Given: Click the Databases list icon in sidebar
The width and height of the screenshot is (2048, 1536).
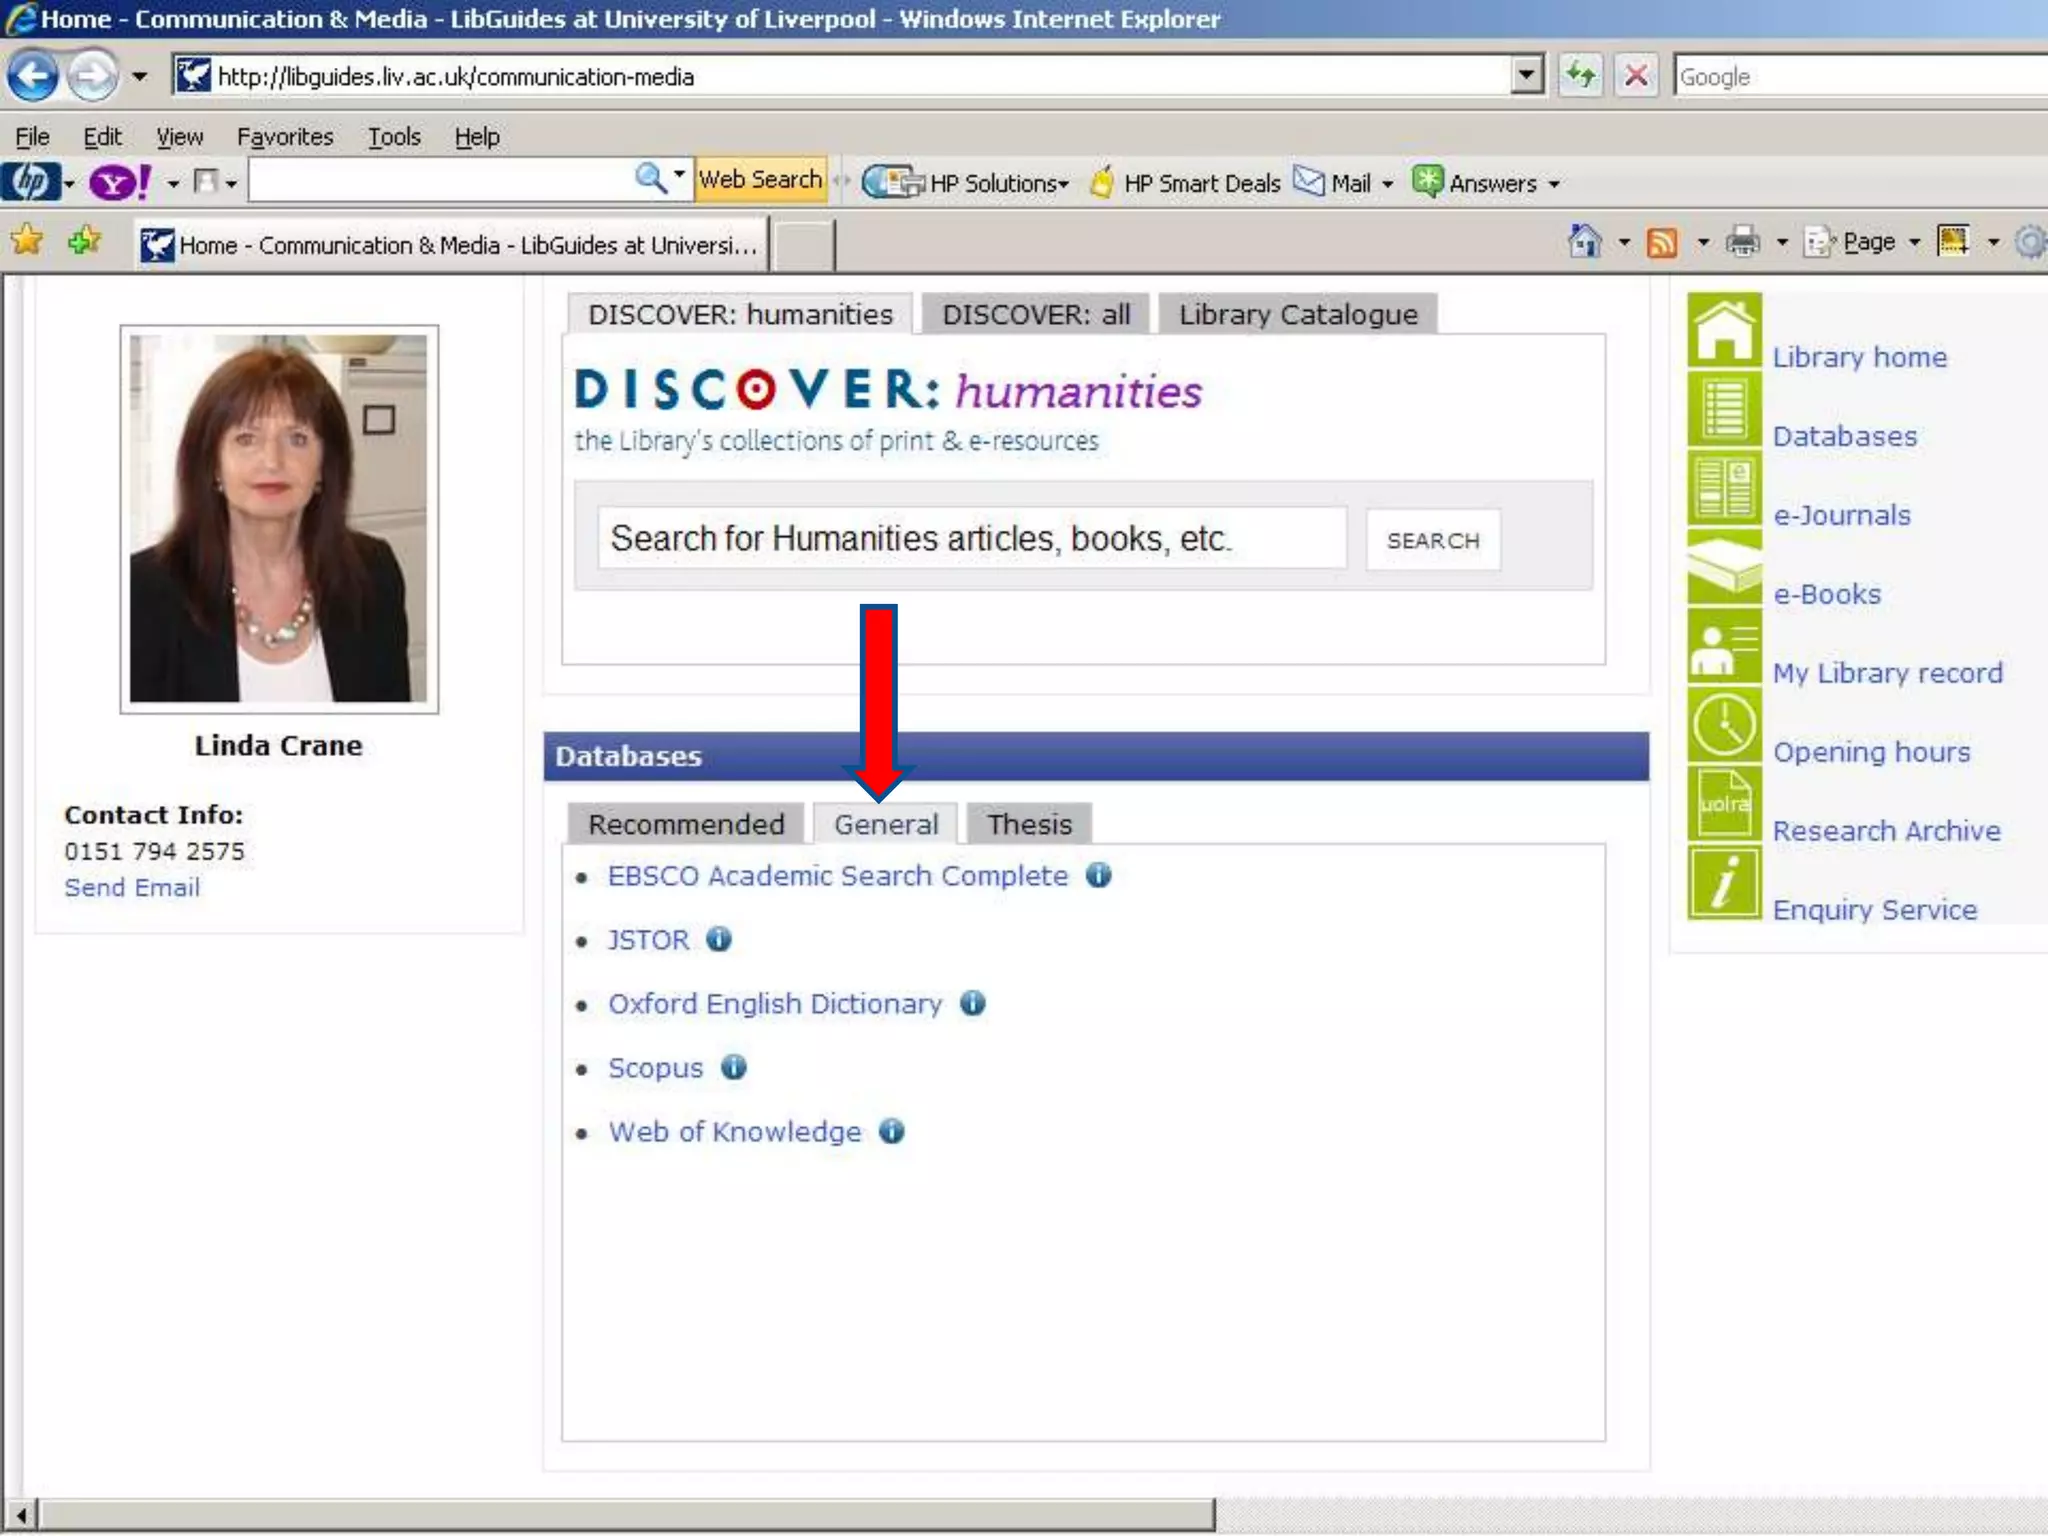Looking at the screenshot, I should pyautogui.click(x=1723, y=410).
